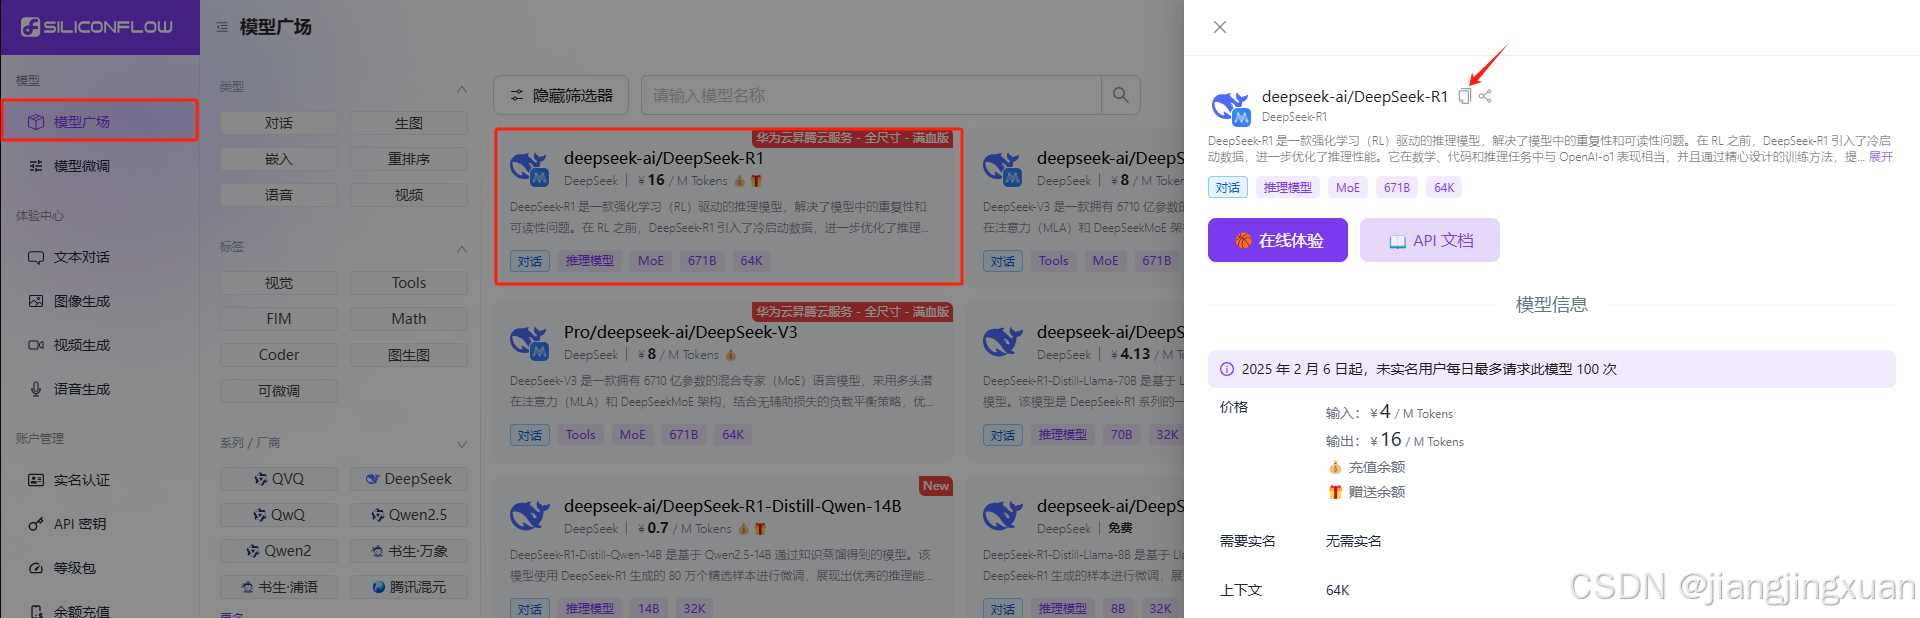
Task: Toggle the FIM tag filter
Action: [279, 319]
